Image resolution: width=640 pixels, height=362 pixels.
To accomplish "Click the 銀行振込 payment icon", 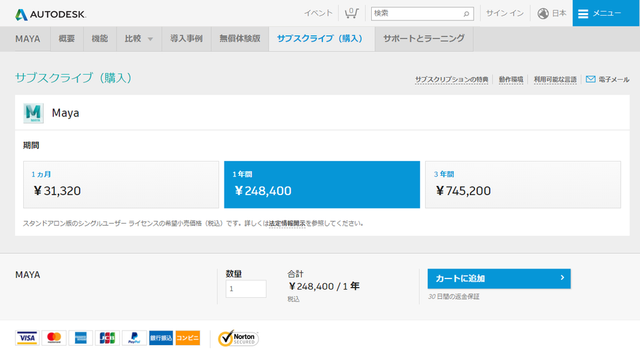I will 161,338.
